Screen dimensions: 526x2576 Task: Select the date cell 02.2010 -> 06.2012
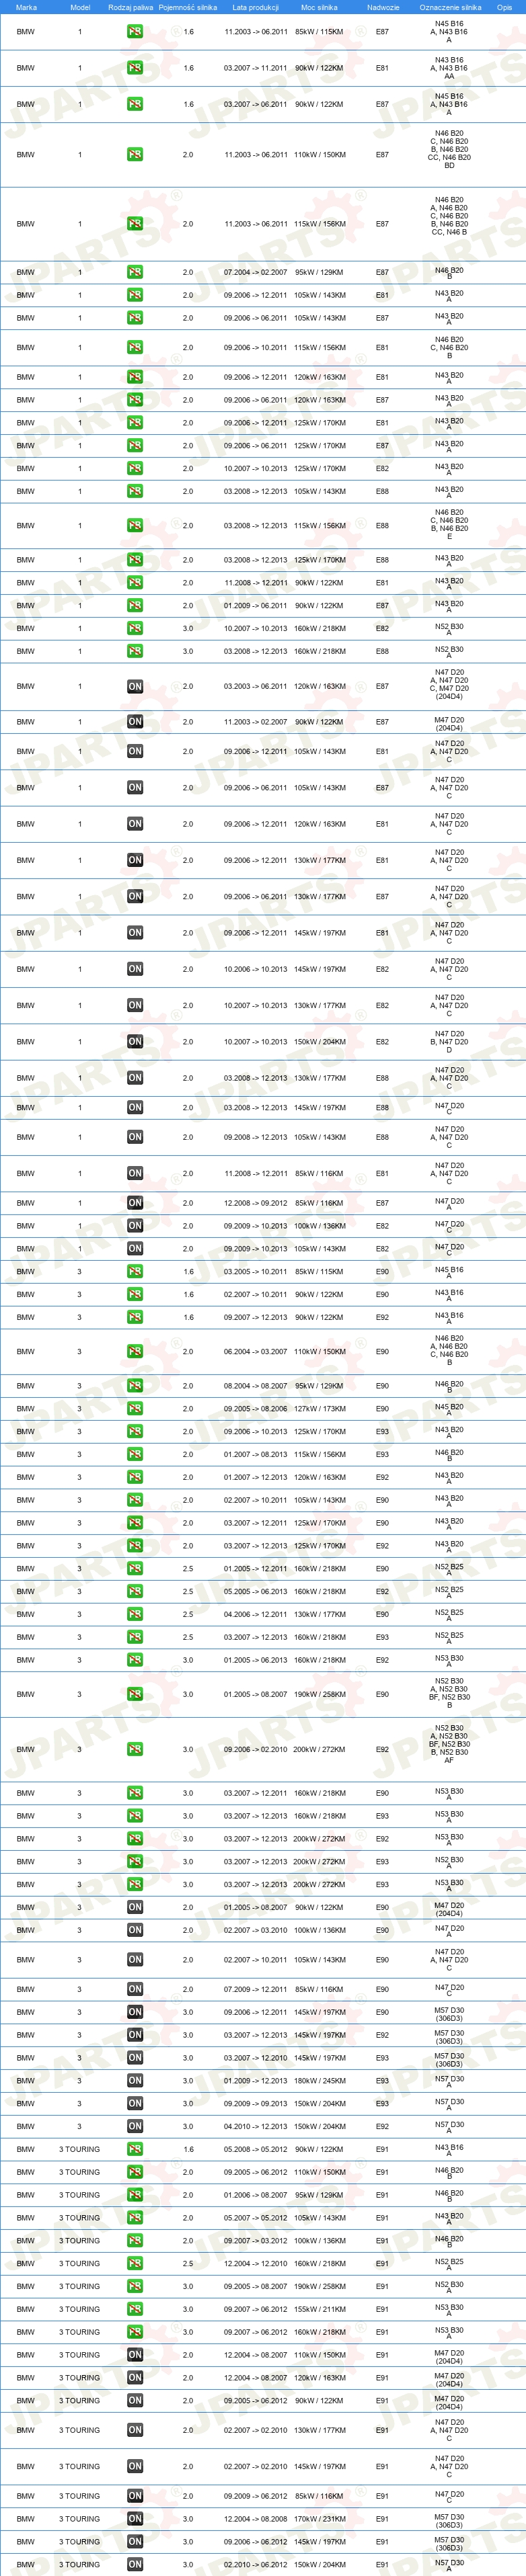[x=255, y=2564]
